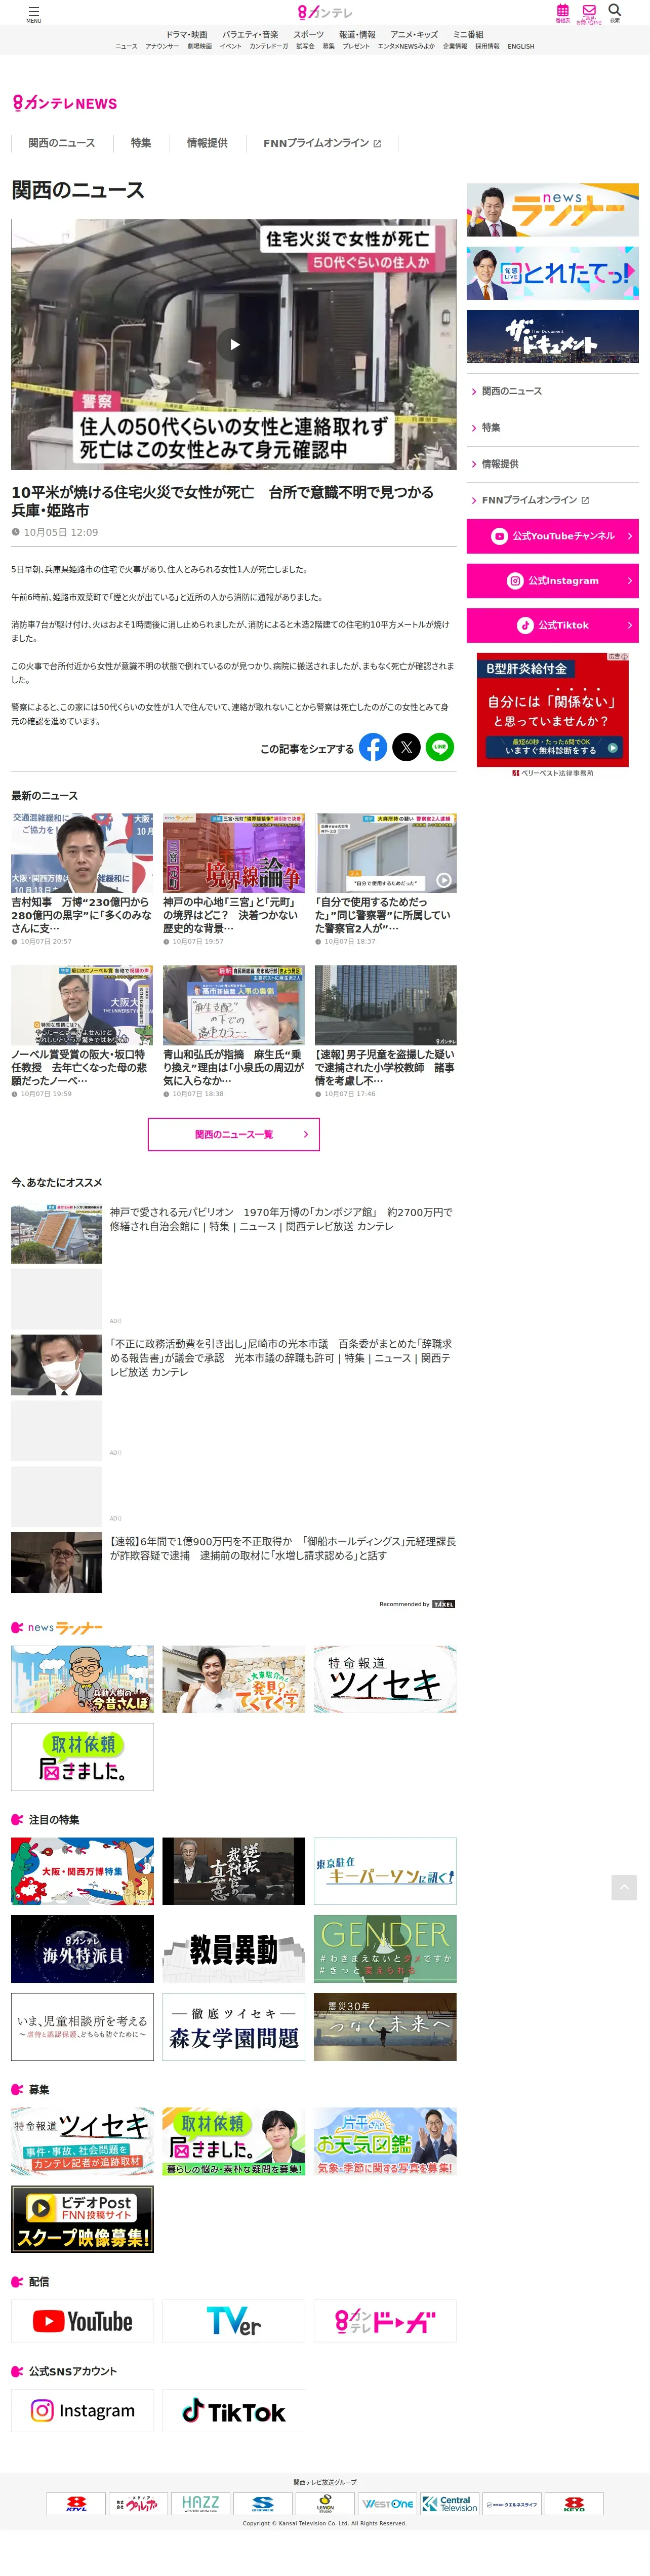650x2576 pixels.
Task: Open 取材依頼届きました banner under news ランナー
Action: pyautogui.click(x=82, y=1757)
